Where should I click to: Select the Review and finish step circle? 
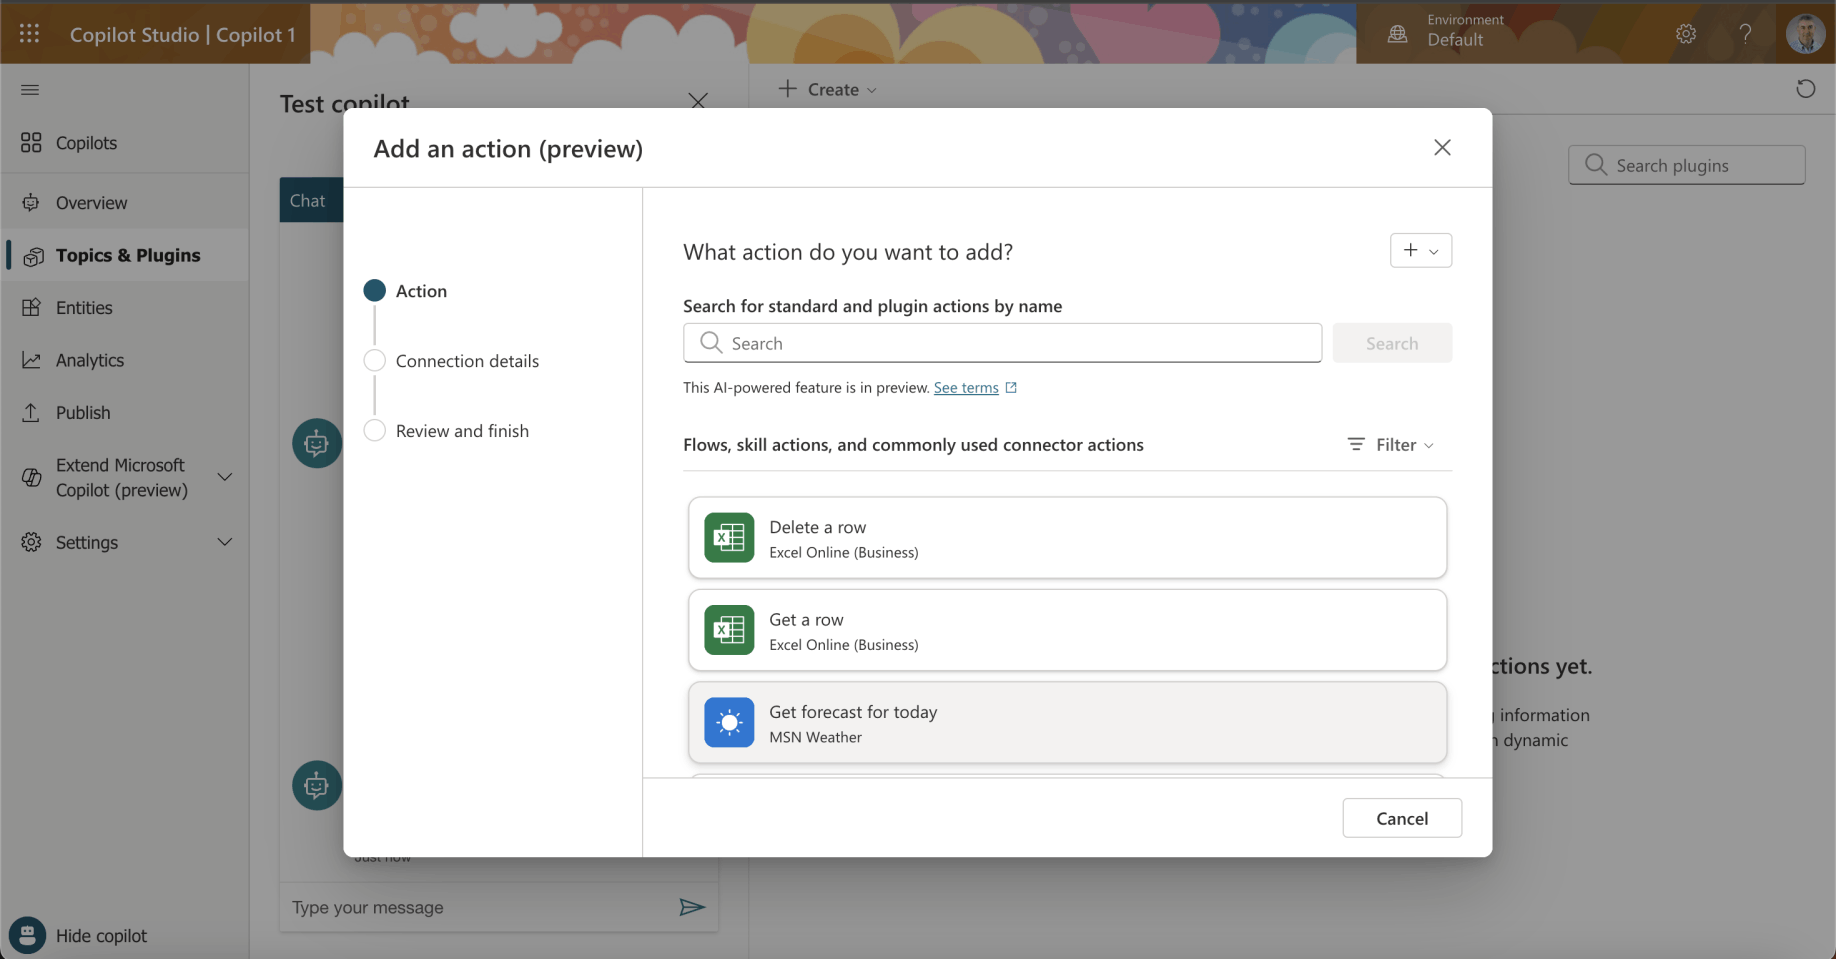(375, 431)
